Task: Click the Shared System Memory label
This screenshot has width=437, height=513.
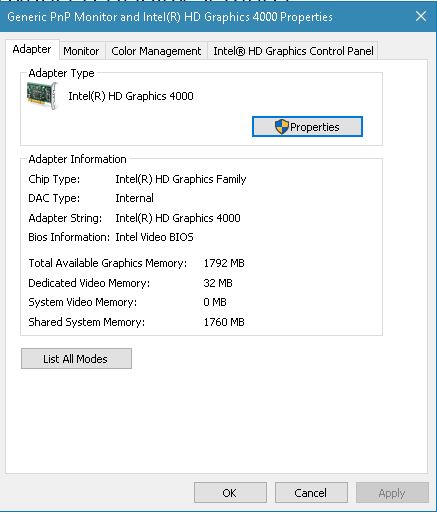Action: coord(87,322)
